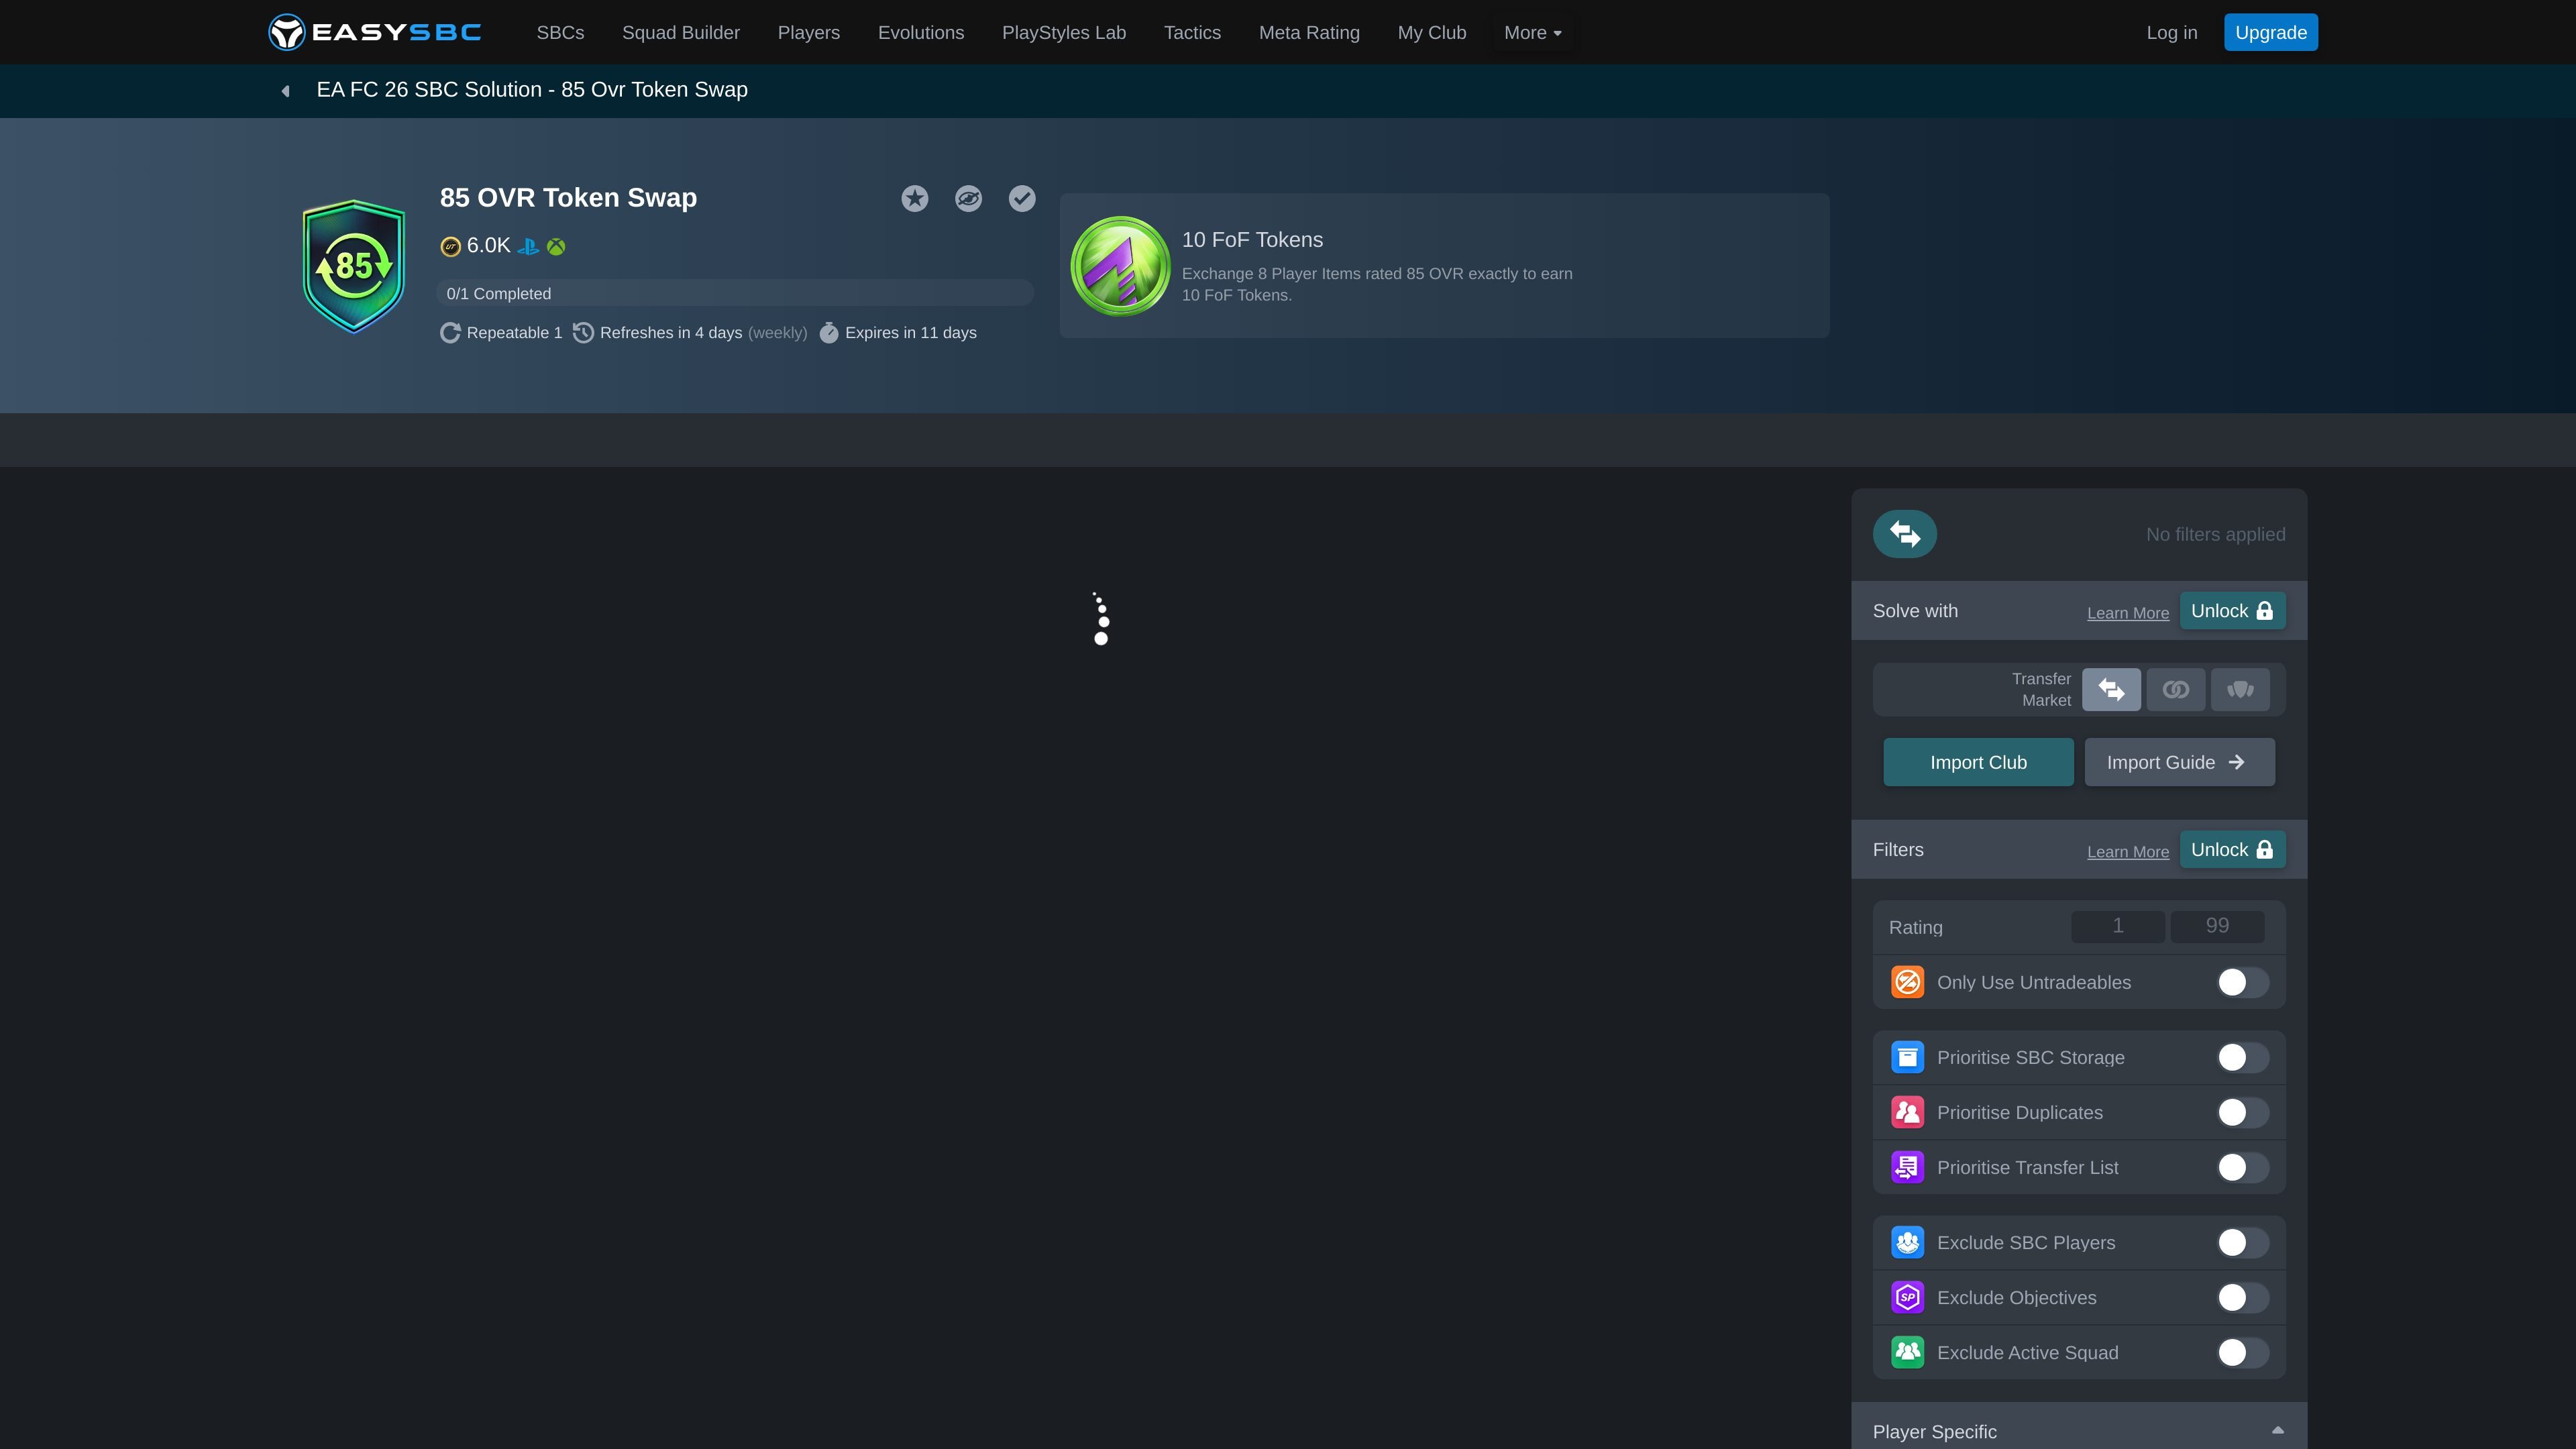2576x1449 pixels.
Task: Click the 0/1 Completed progress bar
Action: point(735,293)
